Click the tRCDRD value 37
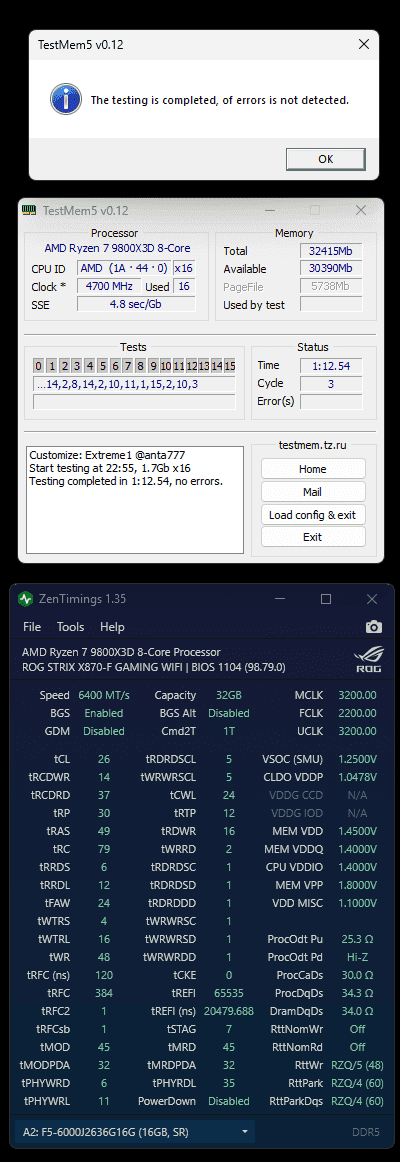 (104, 794)
